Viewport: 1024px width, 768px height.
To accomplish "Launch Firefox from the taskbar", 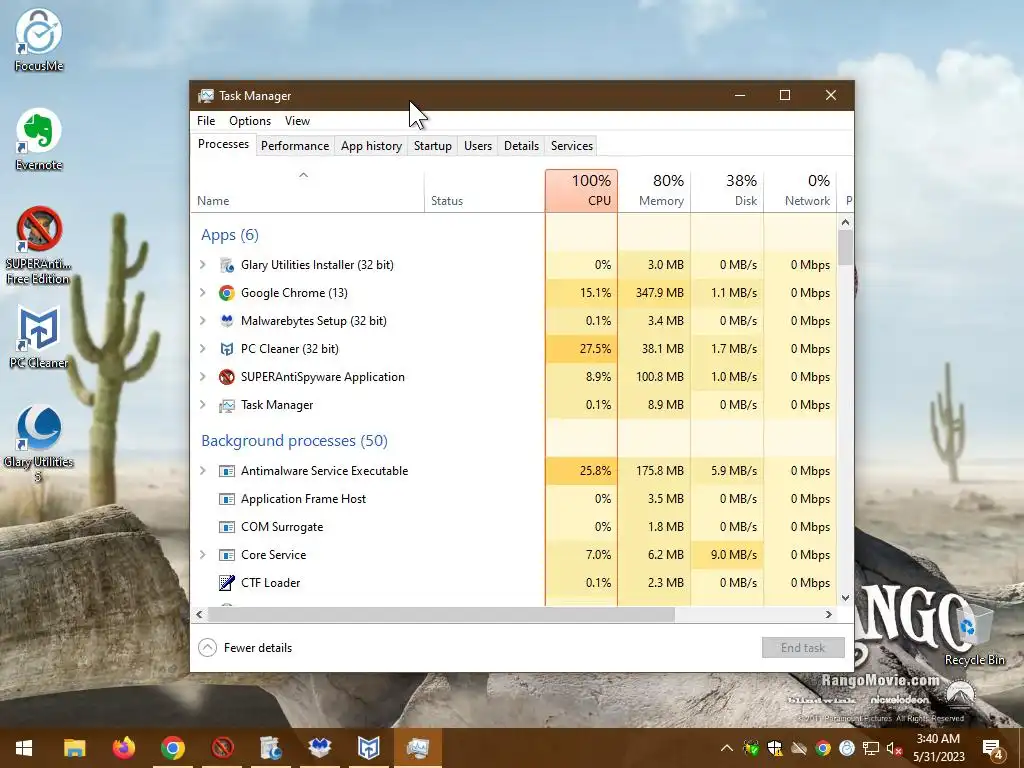I will 123,748.
